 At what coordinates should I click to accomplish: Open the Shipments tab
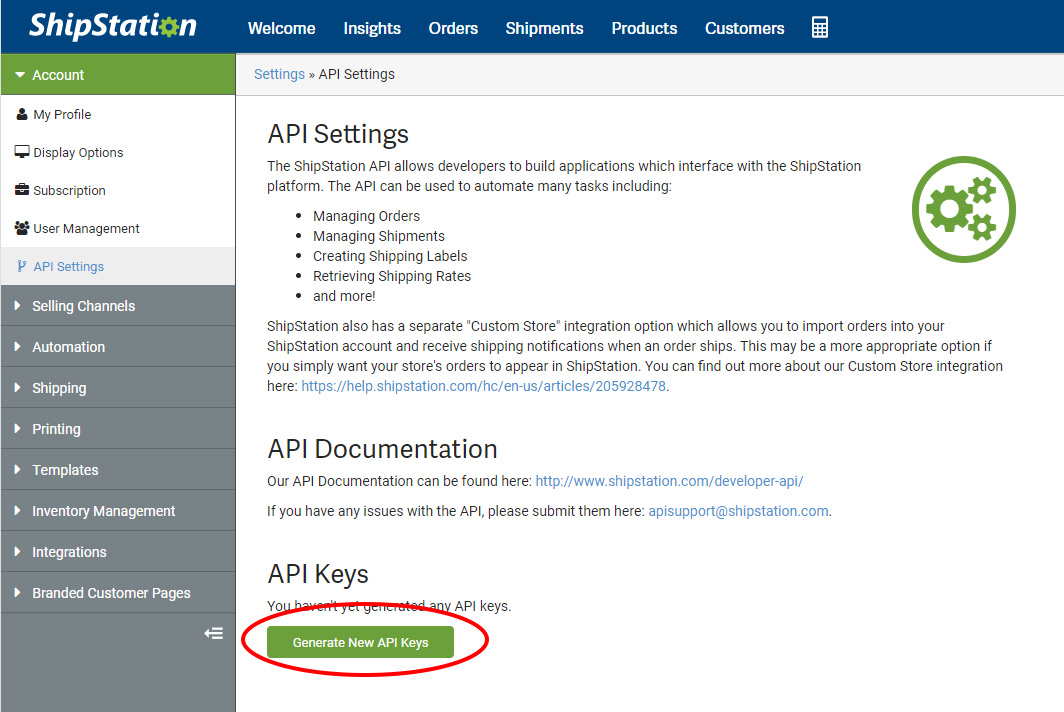click(544, 29)
